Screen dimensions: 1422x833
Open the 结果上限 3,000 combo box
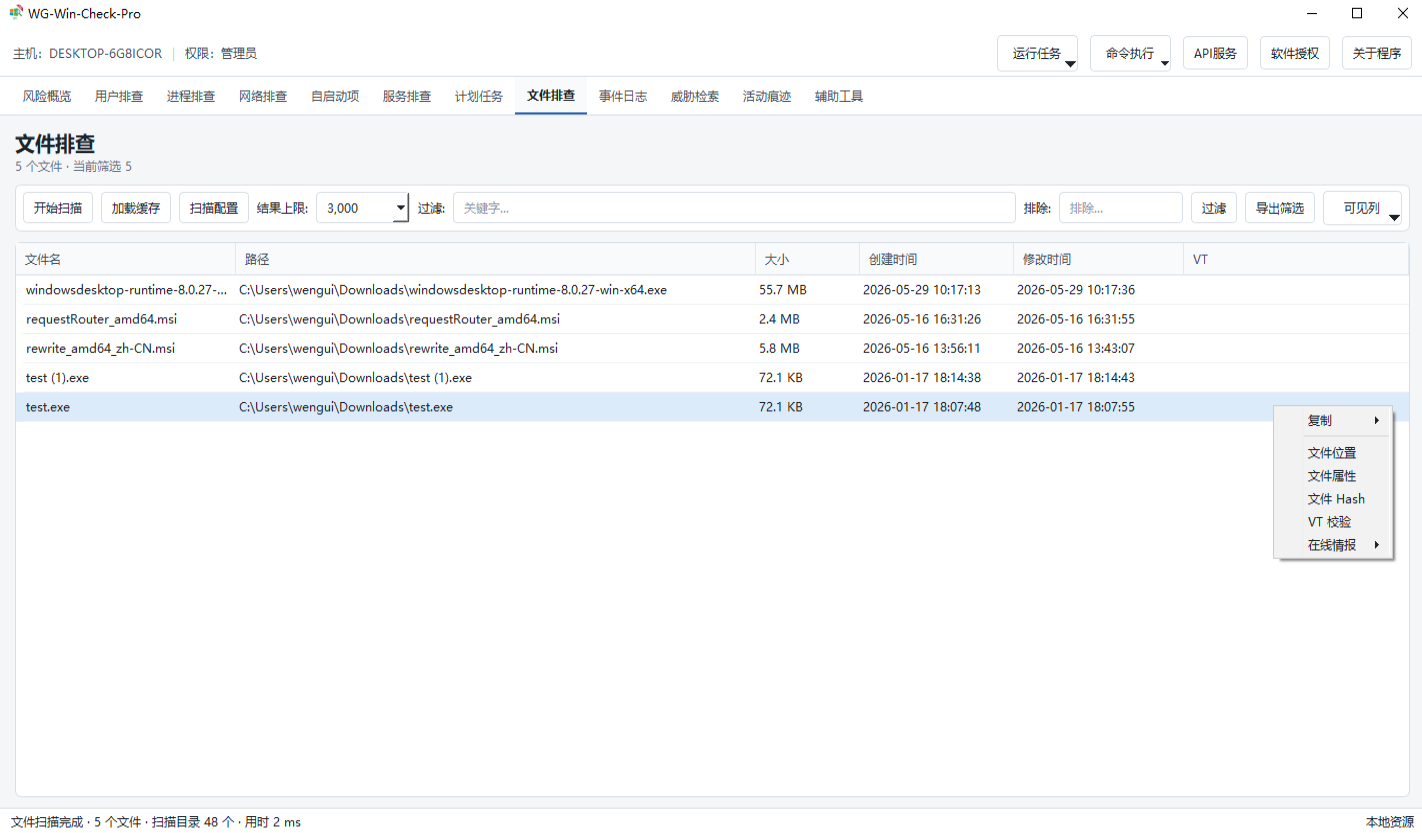pyautogui.click(x=363, y=208)
